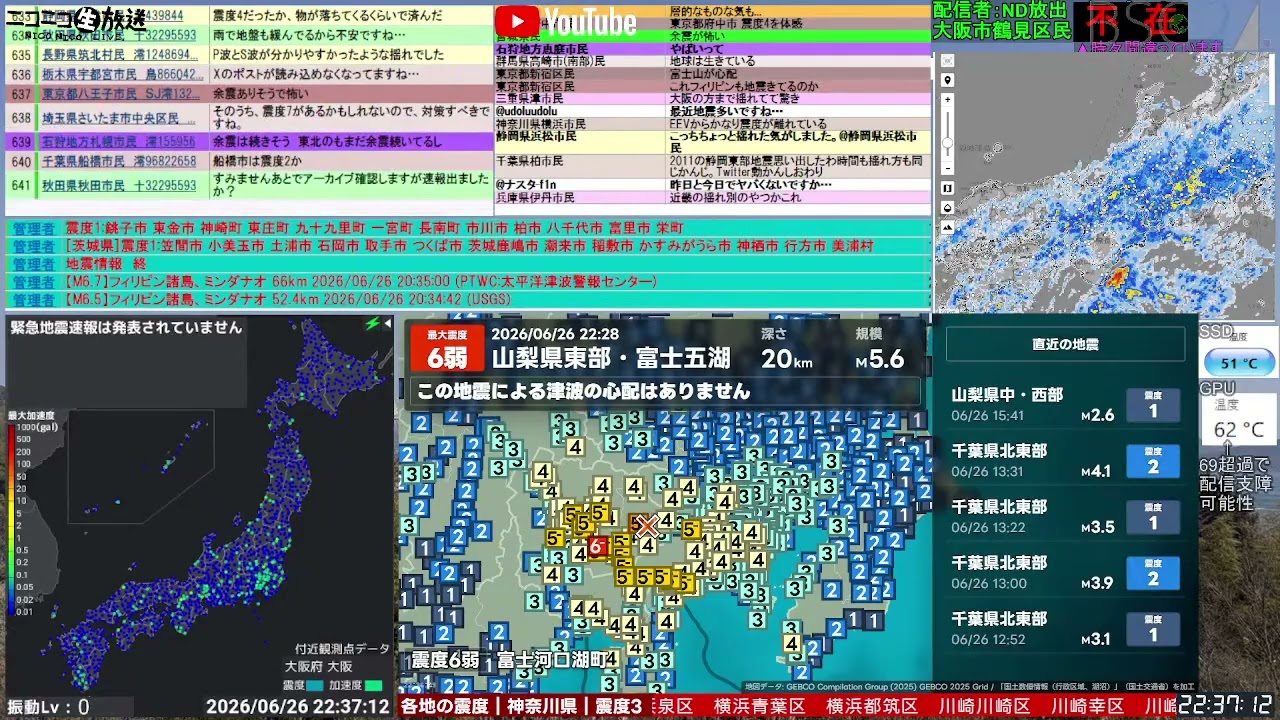This screenshot has width=1280, height=720.
Task: Click the SSD 51 °C temperature gauge
Action: (1238, 363)
